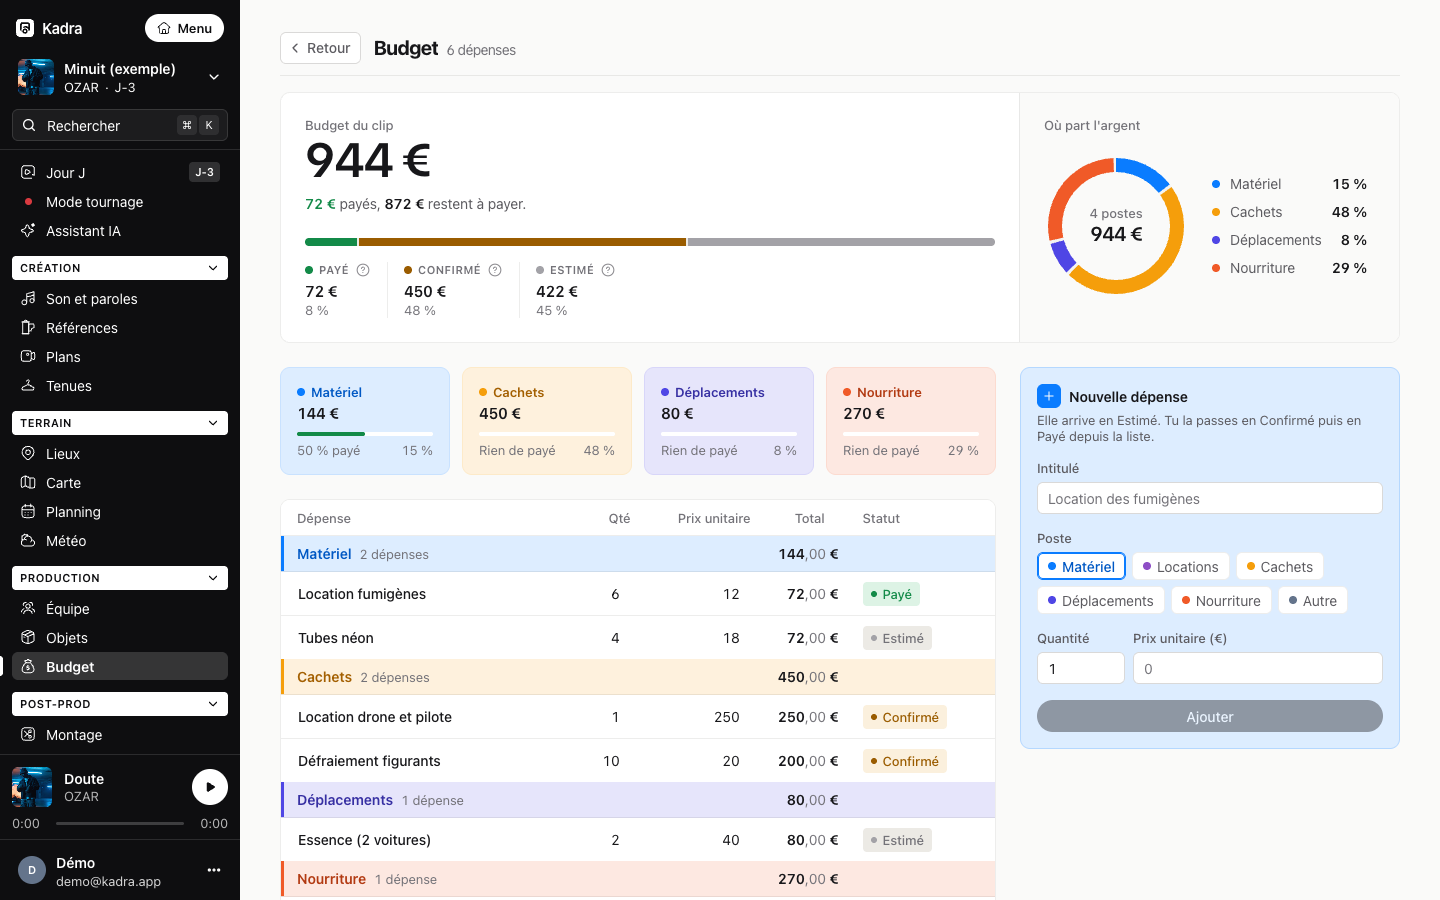Select Nourriture poste chip in form
The image size is (1440, 900).
point(1221,601)
